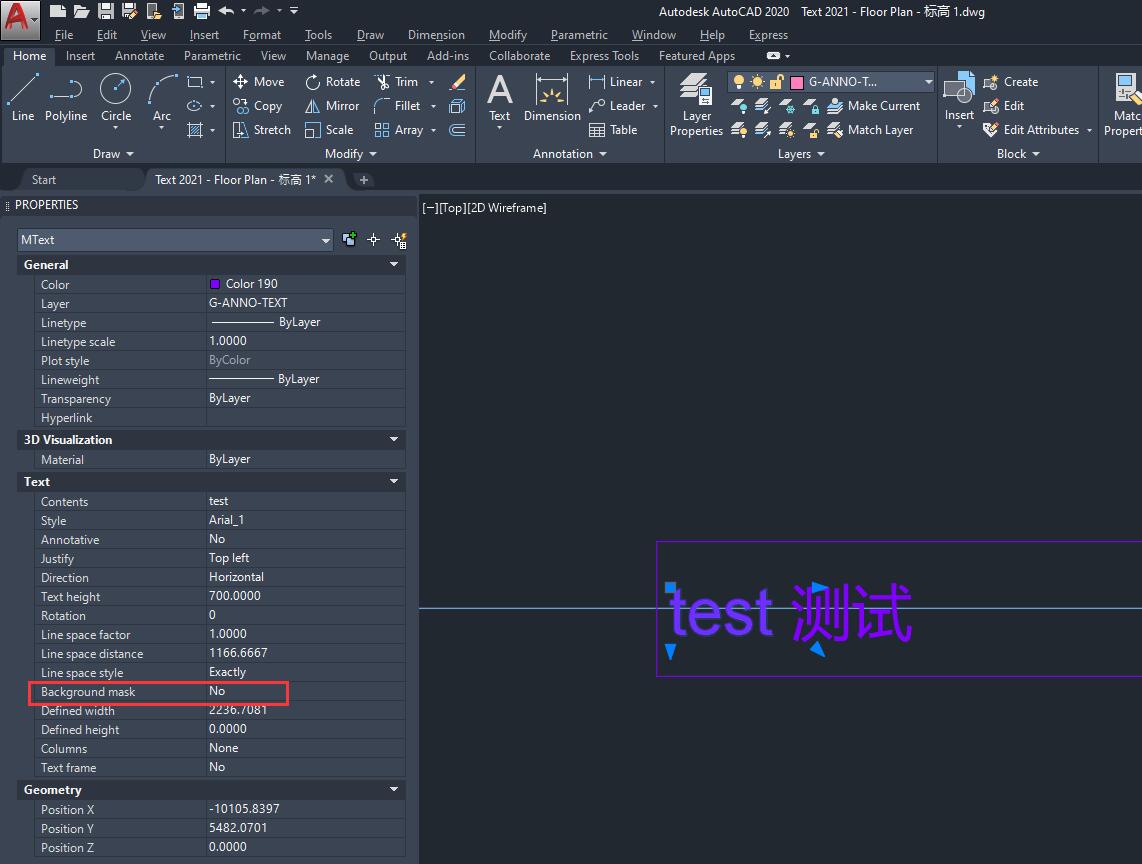1142x864 pixels.
Task: Expand the Modify panel dropdown
Action: pyautogui.click(x=371, y=153)
